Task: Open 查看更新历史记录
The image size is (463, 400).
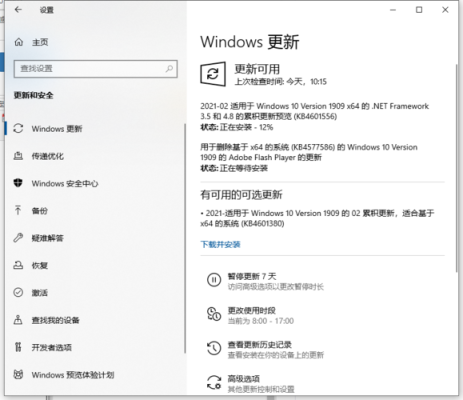Action: pos(260,344)
